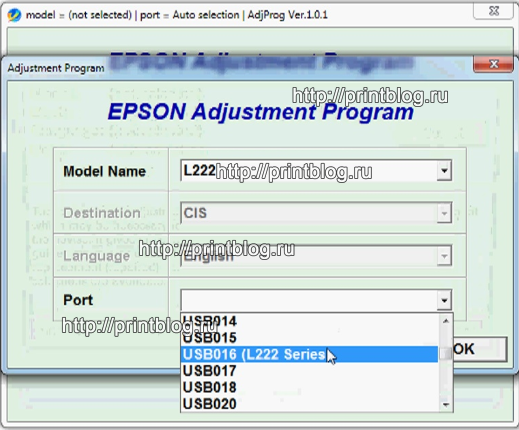Viewport: 519px width, 430px height.
Task: Choose USB016 (L222 Series) port
Action: (x=310, y=354)
